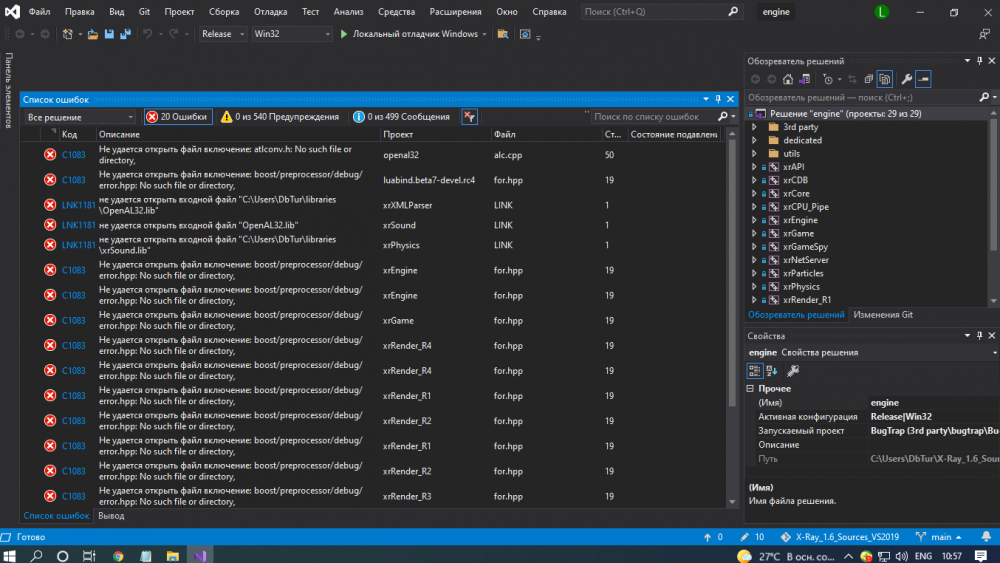Toggle the Сообщения messages filter
Viewport: 1000px width, 563px height.
[402, 117]
